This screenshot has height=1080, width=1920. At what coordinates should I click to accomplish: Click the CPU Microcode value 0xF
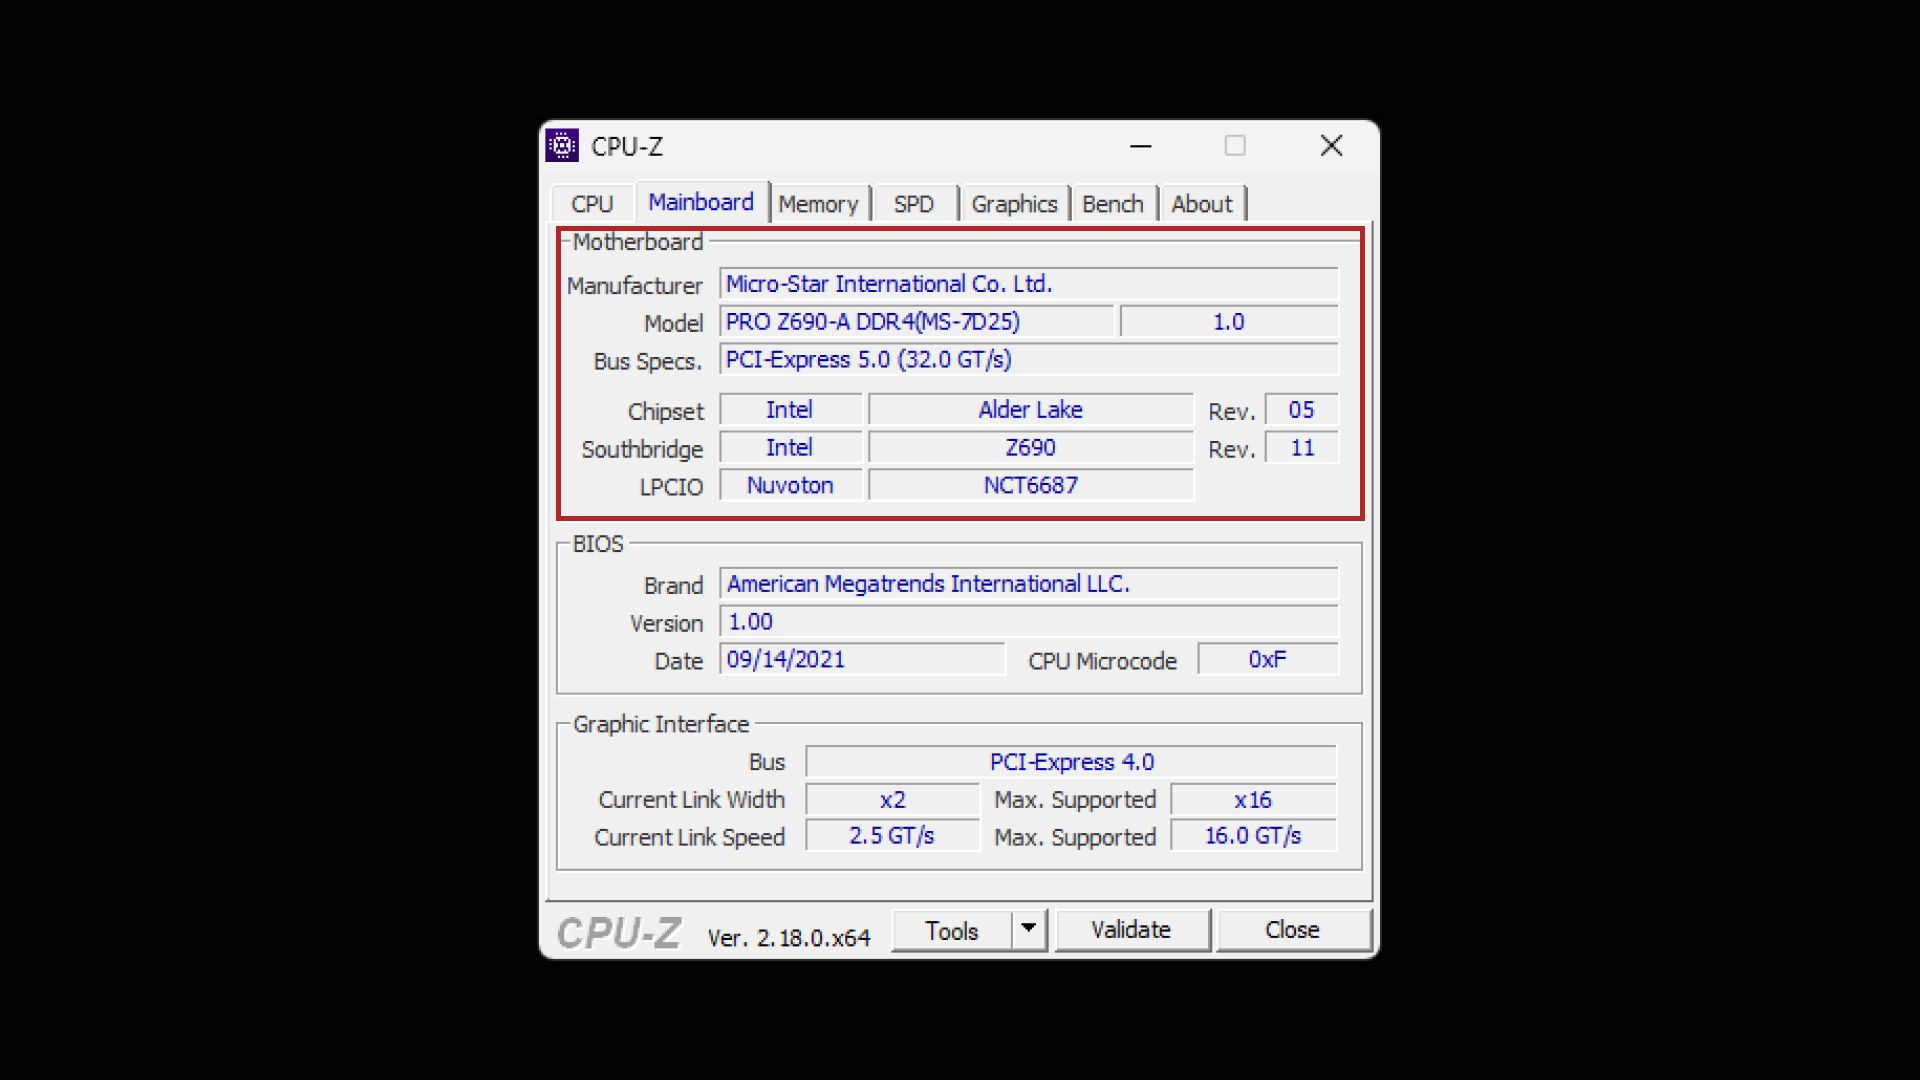(x=1267, y=660)
